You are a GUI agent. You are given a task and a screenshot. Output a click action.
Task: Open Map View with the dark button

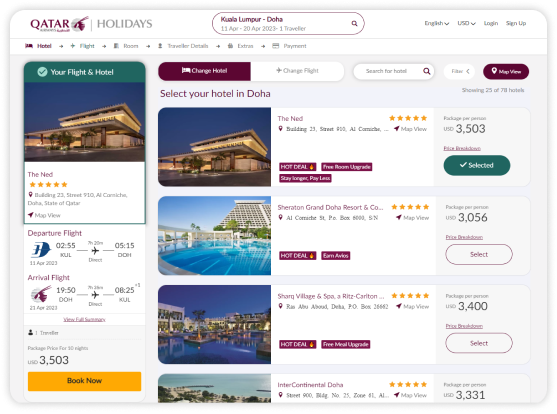[x=506, y=71]
